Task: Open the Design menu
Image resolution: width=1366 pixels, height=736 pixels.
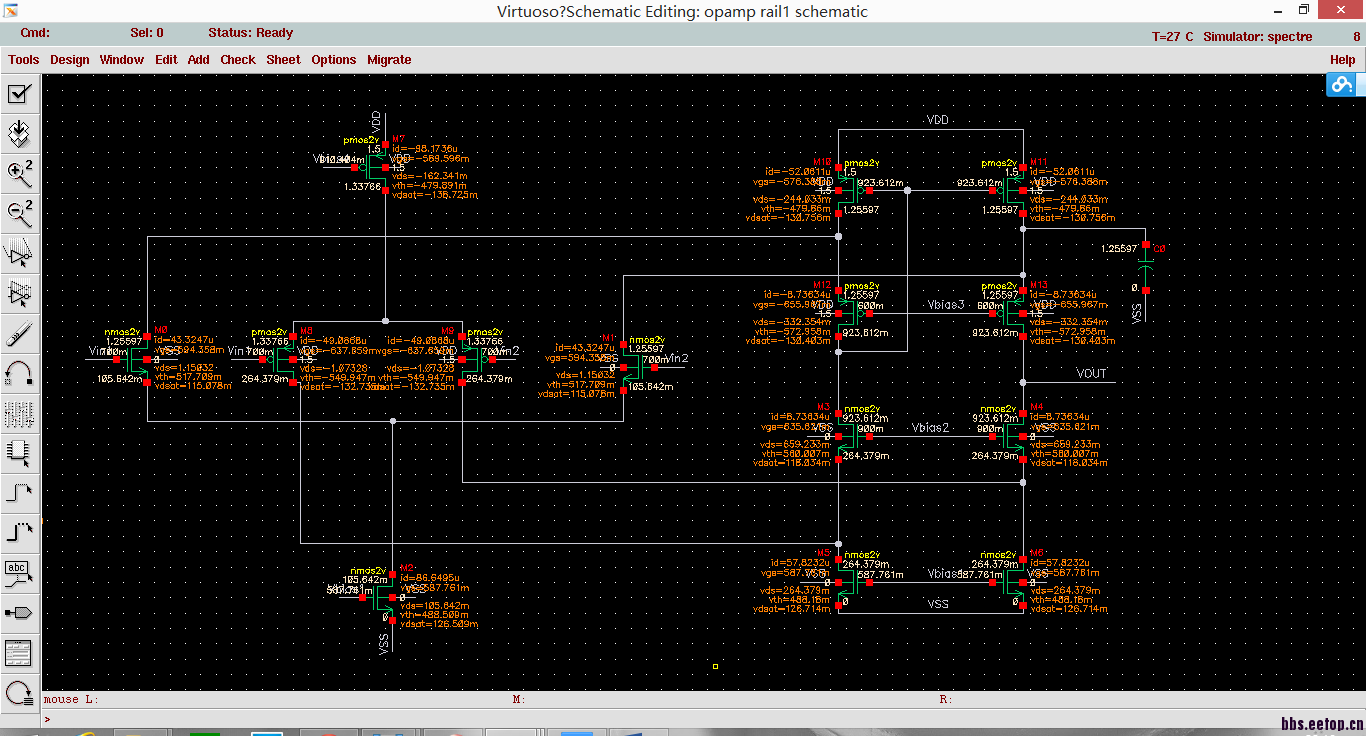Action: click(x=70, y=60)
